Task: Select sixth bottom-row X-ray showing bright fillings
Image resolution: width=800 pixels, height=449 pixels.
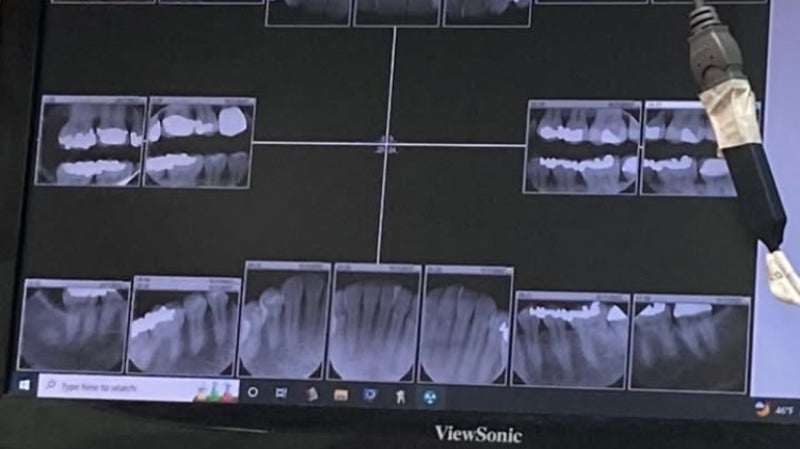Action: coord(570,340)
